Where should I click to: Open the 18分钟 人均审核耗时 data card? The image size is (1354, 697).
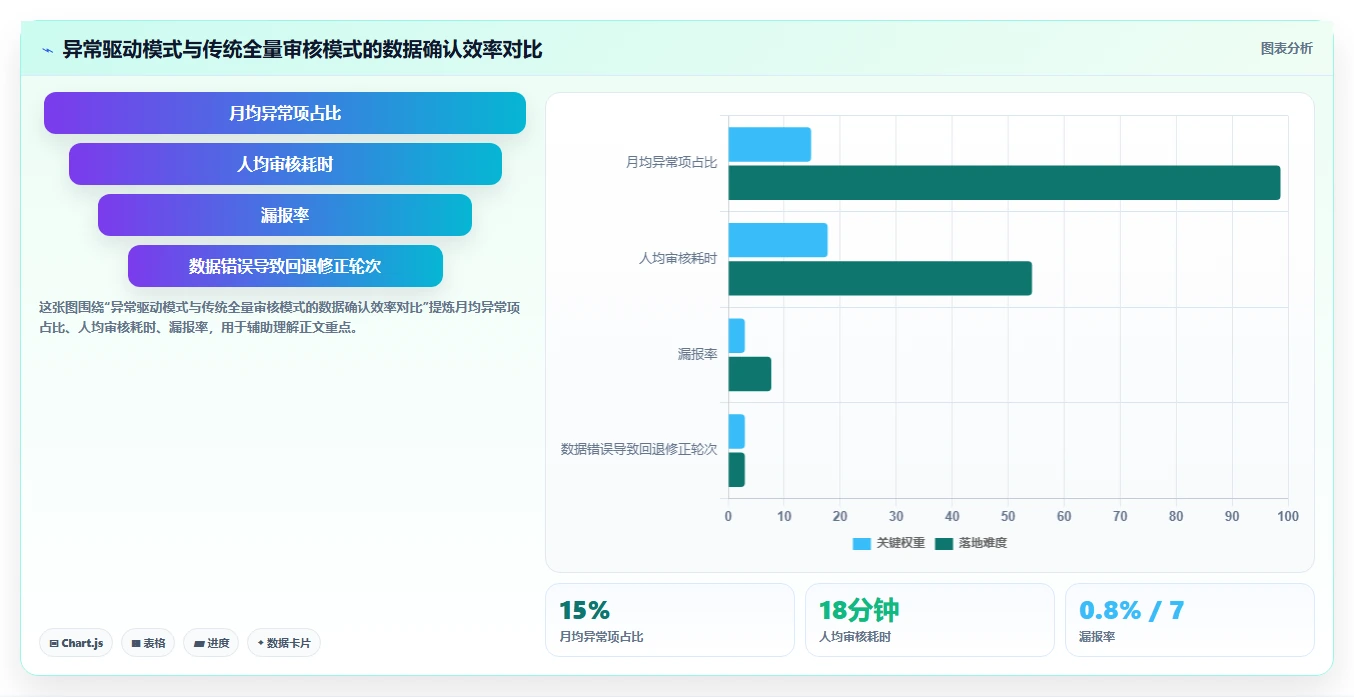coord(930,620)
